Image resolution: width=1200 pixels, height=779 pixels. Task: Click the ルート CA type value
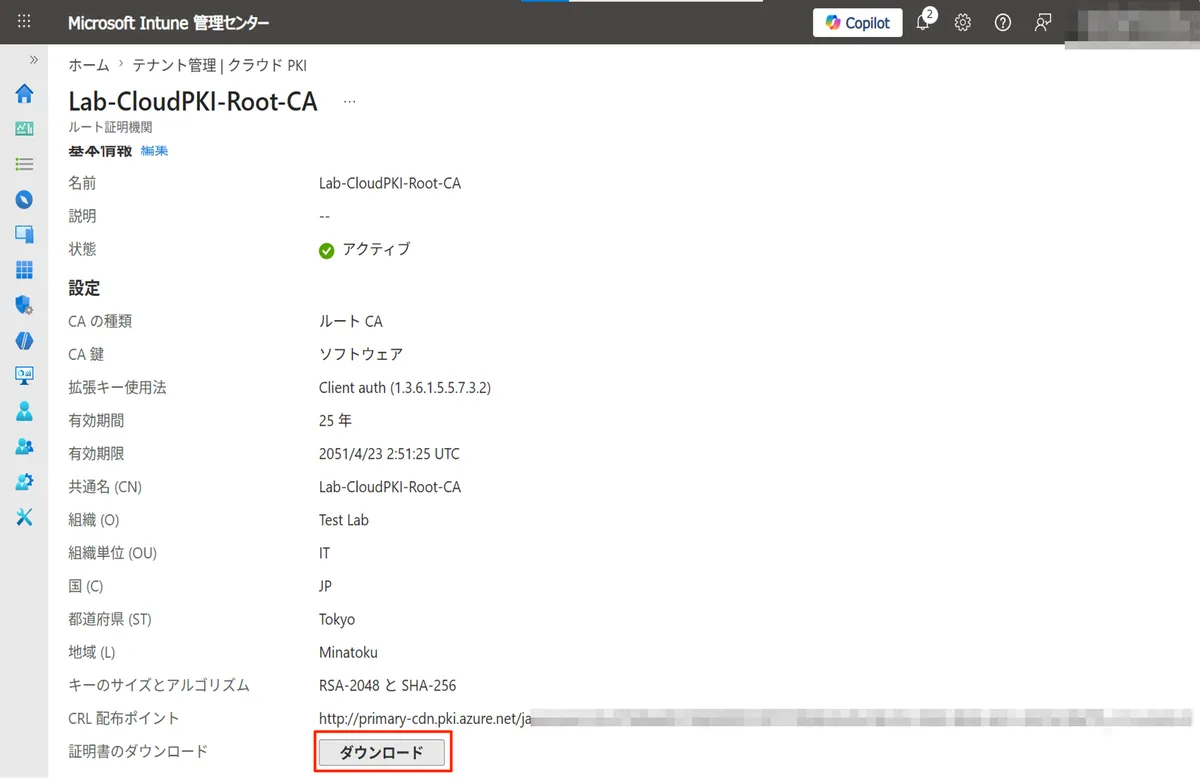point(351,321)
